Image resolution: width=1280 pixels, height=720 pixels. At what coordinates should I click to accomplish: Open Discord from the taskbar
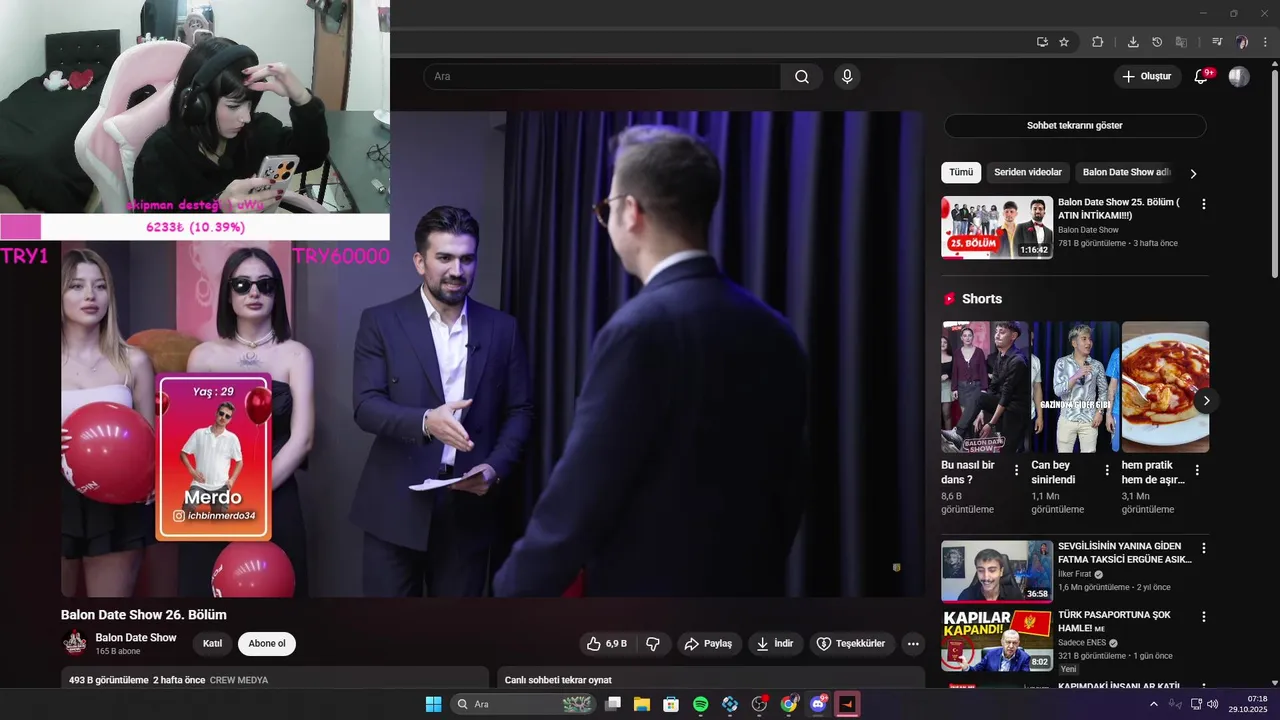tap(818, 704)
